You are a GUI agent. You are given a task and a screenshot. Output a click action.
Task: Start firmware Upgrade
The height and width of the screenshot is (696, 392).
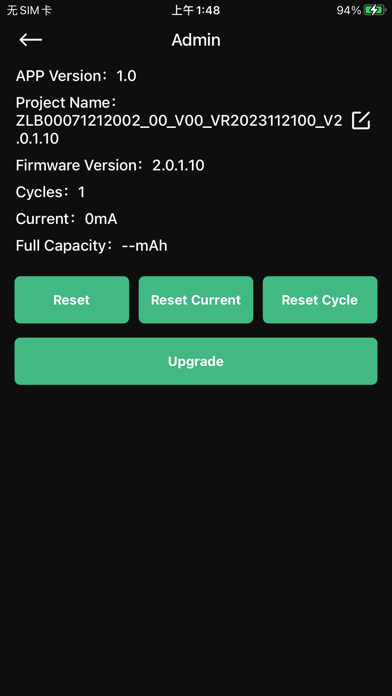[196, 361]
